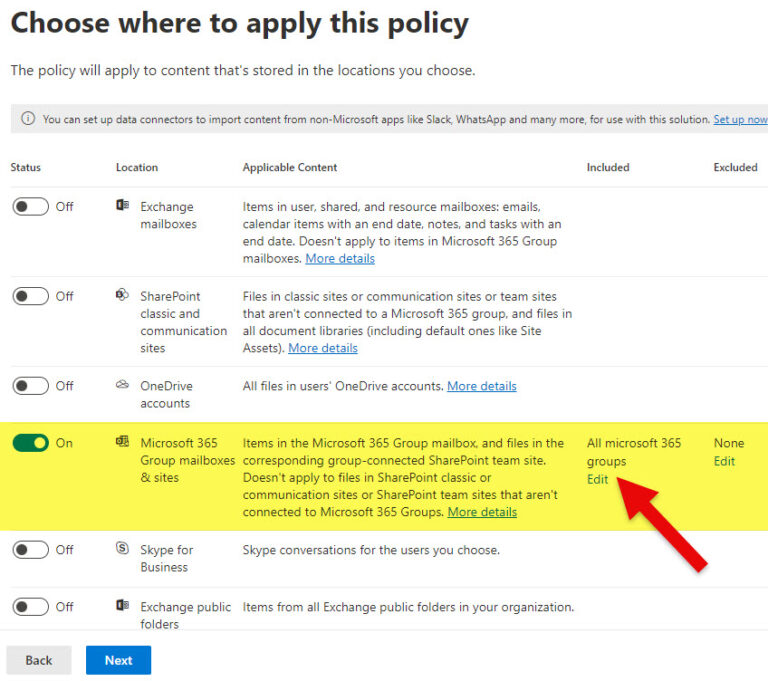The width and height of the screenshot is (768, 681).
Task: Open More details for Microsoft 365 Groups
Action: 482,512
